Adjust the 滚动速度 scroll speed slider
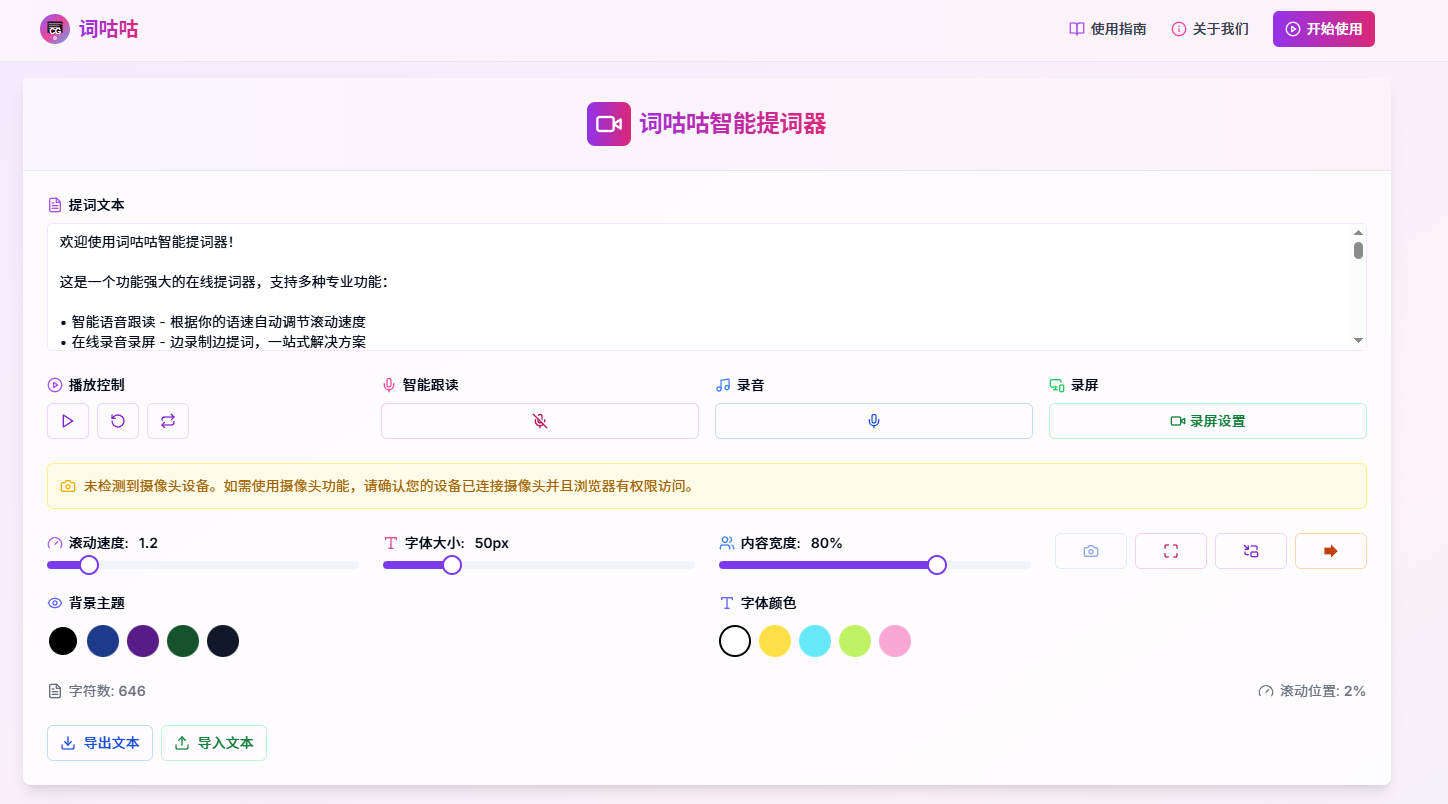Image resolution: width=1448 pixels, height=804 pixels. click(88, 565)
